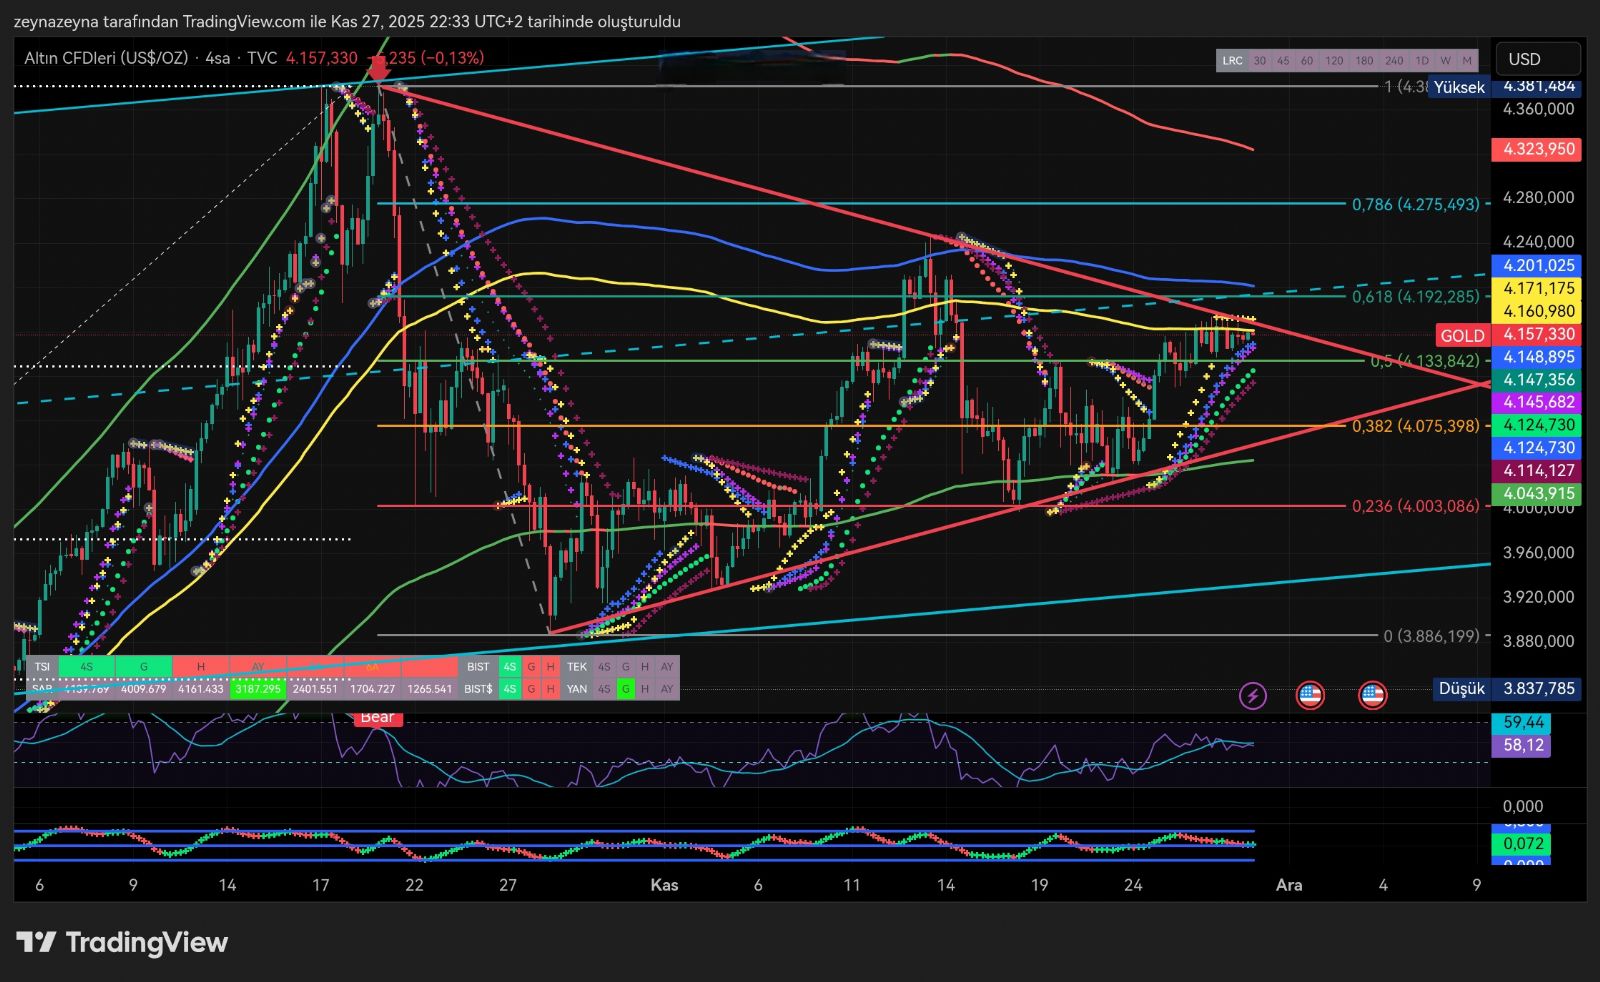Open the first US flag economic event
1600x982 pixels.
tap(1310, 695)
